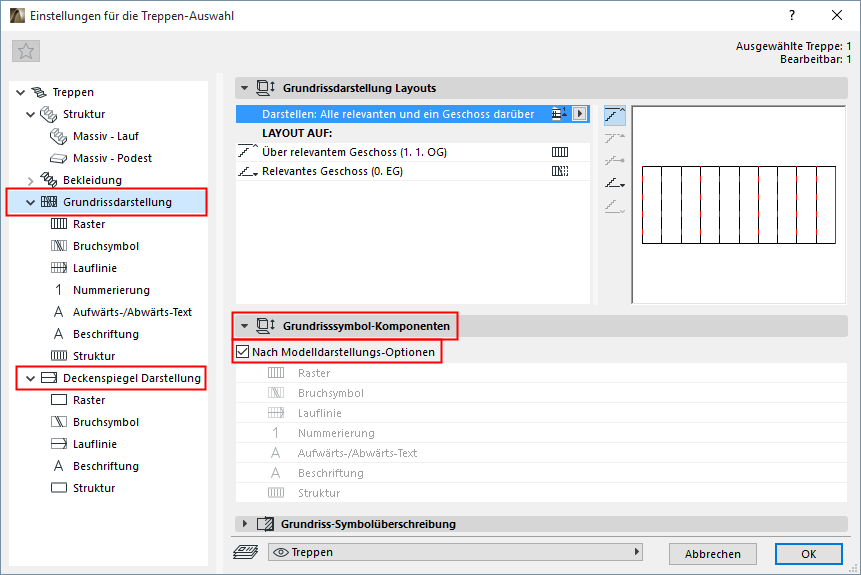Open the Darstellen row popup arrow
The height and width of the screenshot is (575, 861).
(x=579, y=114)
